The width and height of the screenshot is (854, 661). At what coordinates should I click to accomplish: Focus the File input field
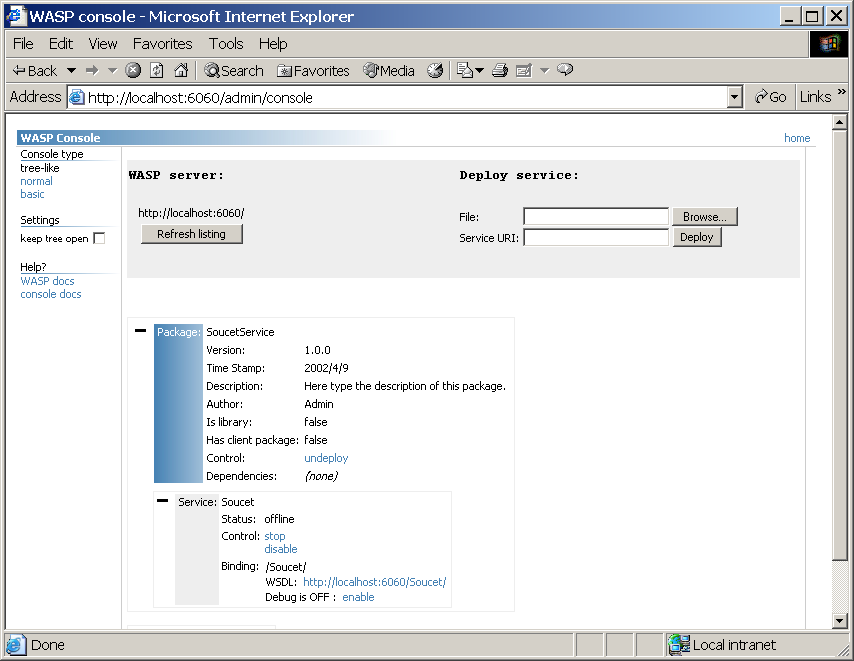tap(596, 217)
